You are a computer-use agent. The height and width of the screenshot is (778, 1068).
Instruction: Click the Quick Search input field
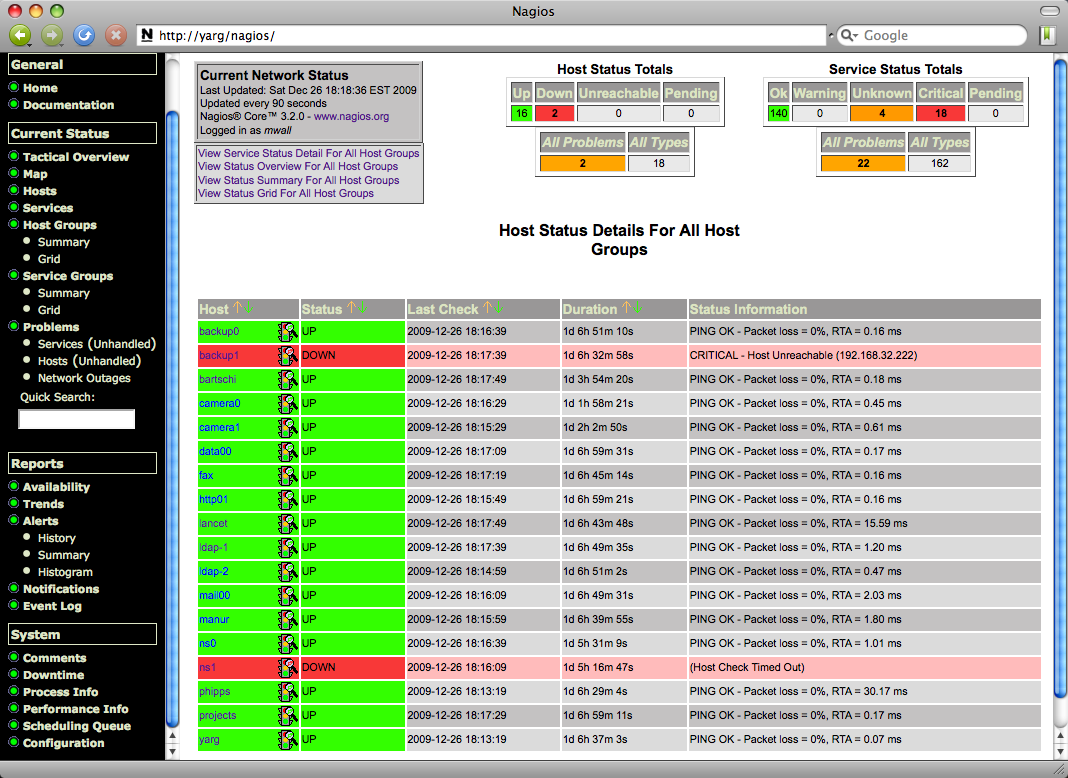click(x=77, y=419)
